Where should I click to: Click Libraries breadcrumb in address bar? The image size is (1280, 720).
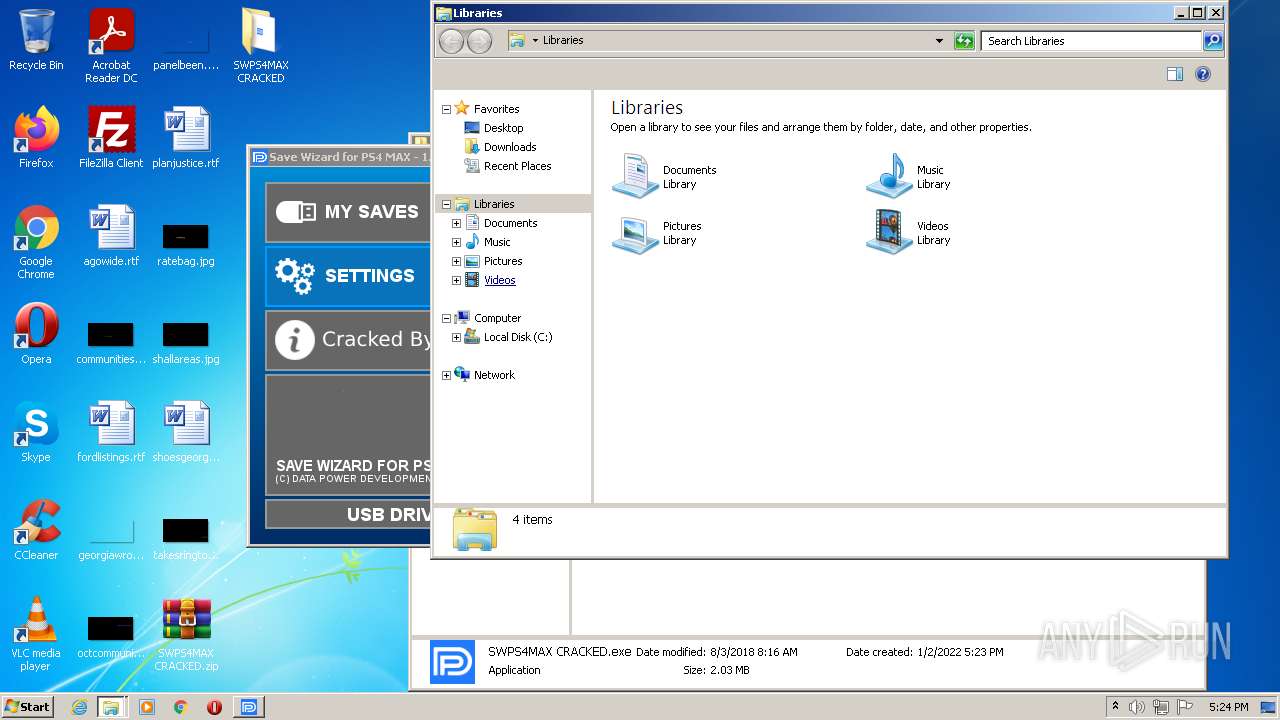[x=563, y=41]
